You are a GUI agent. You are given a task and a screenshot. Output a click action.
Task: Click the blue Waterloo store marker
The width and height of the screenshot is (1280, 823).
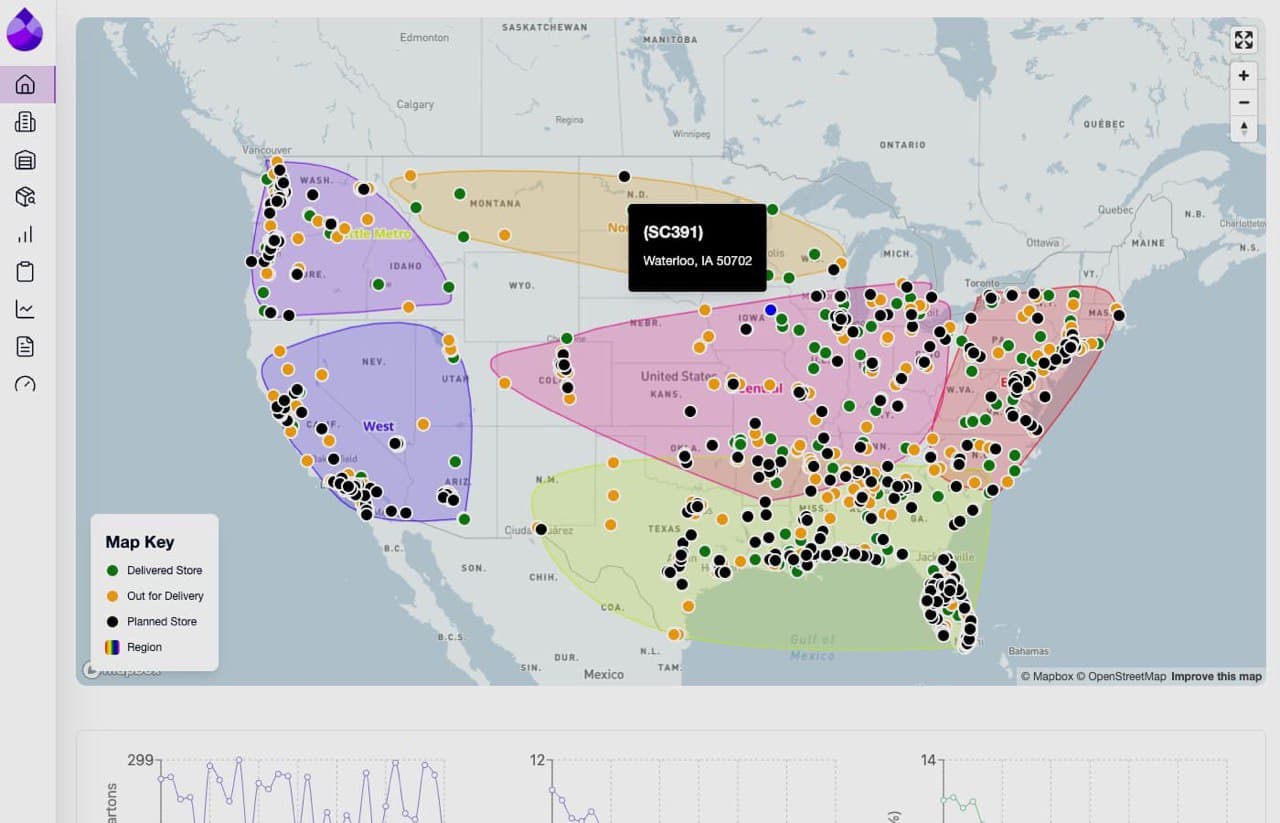click(x=770, y=310)
